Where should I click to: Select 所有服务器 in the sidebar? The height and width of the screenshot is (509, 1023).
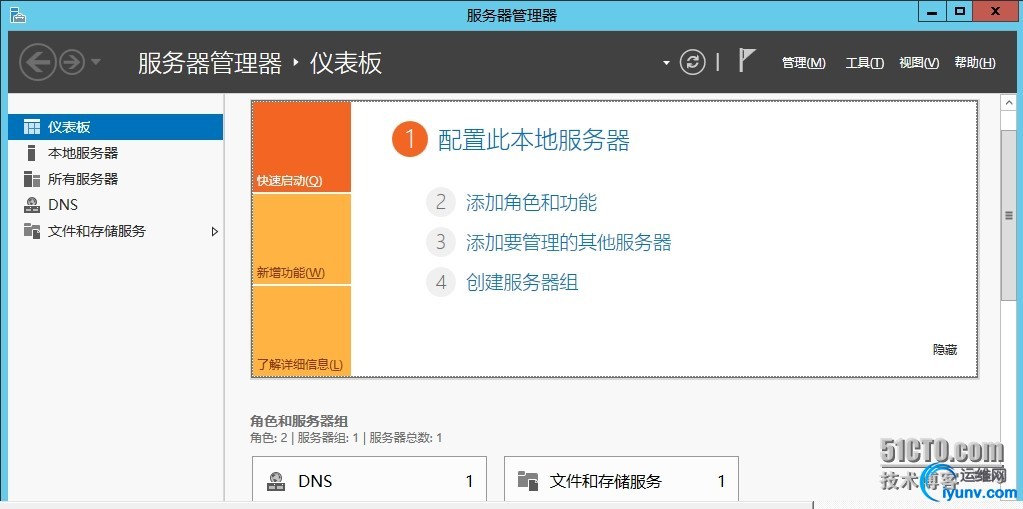(x=115, y=179)
